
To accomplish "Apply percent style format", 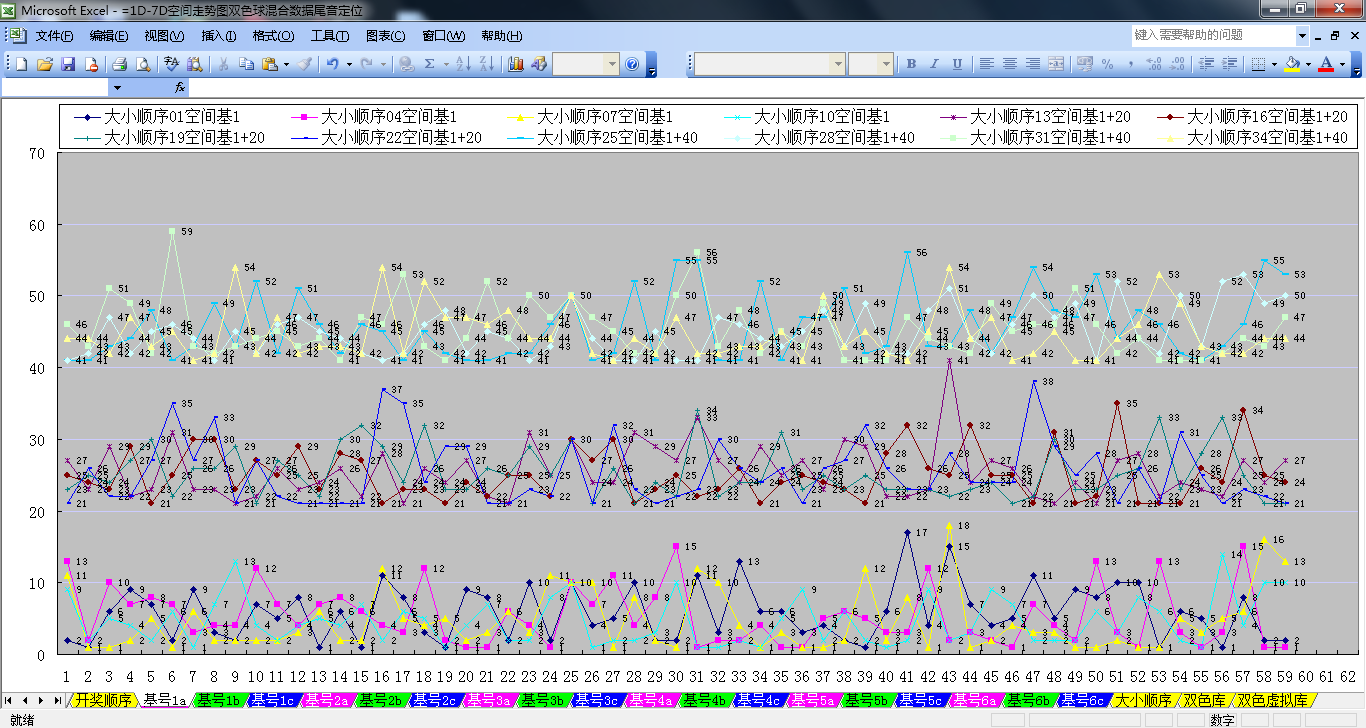I will point(1107,64).
